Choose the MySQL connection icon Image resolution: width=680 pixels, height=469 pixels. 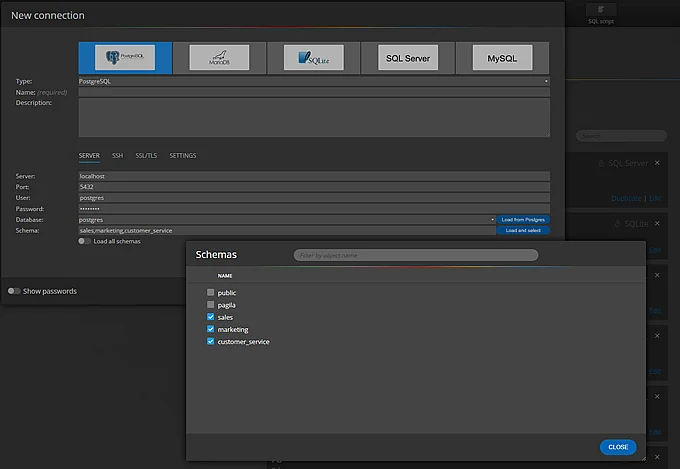(x=502, y=57)
